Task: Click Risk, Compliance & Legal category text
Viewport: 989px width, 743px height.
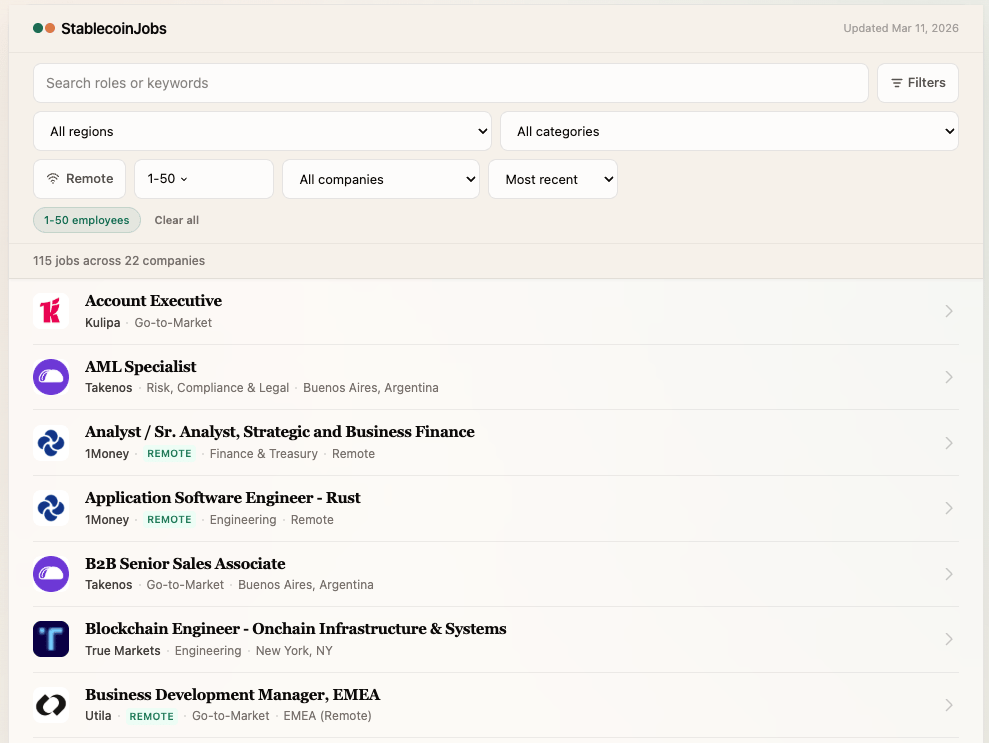Action: coord(218,388)
